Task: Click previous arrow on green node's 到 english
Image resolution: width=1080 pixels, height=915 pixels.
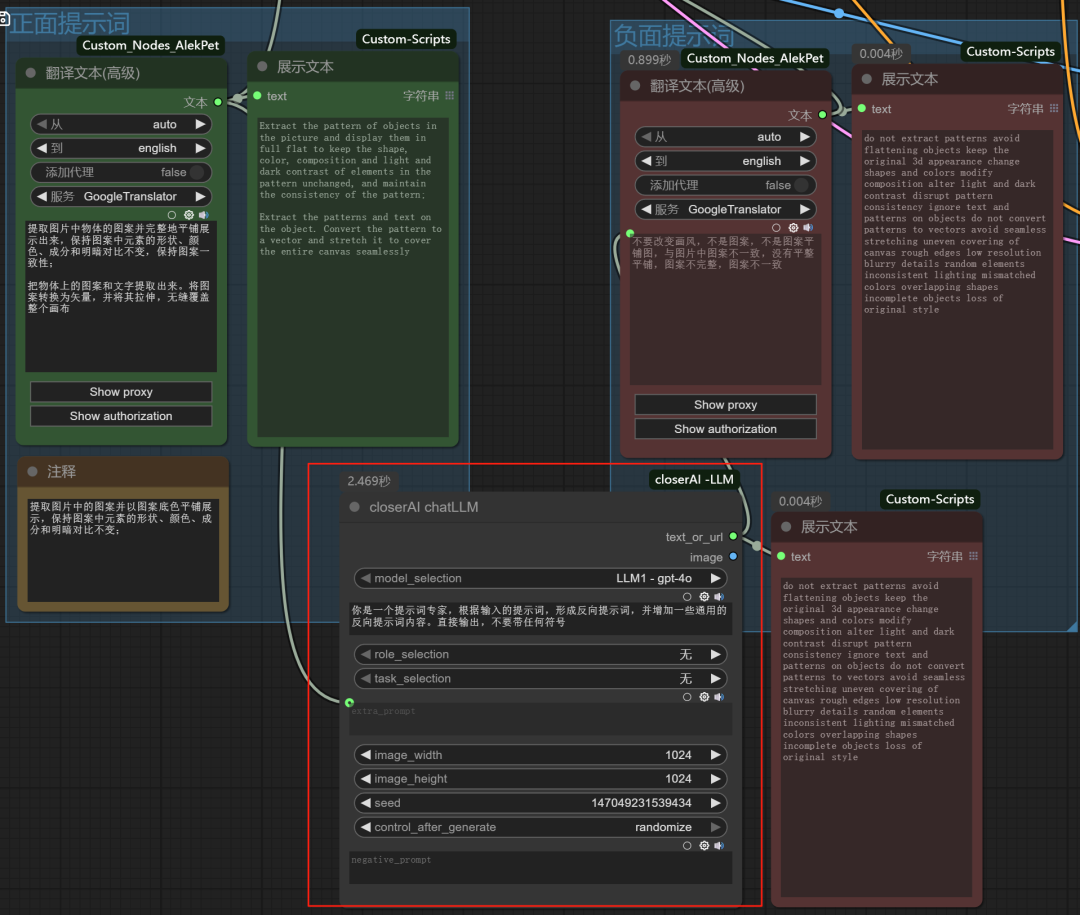Action: pyautogui.click(x=41, y=148)
